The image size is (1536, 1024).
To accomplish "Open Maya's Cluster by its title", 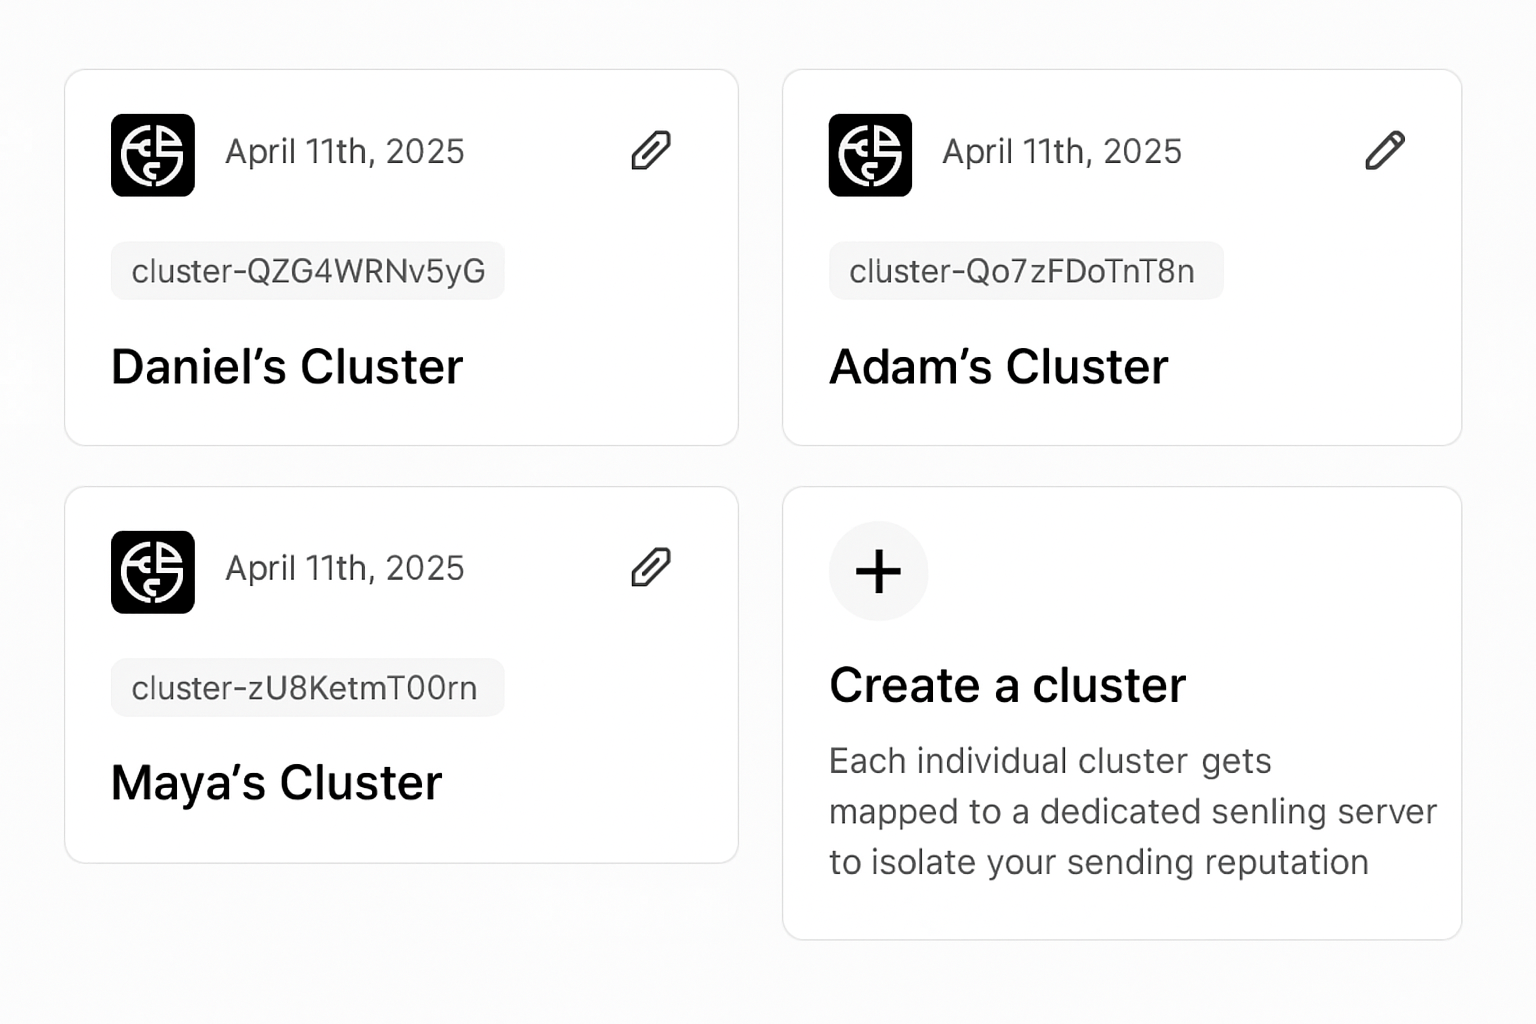I will 277,783.
